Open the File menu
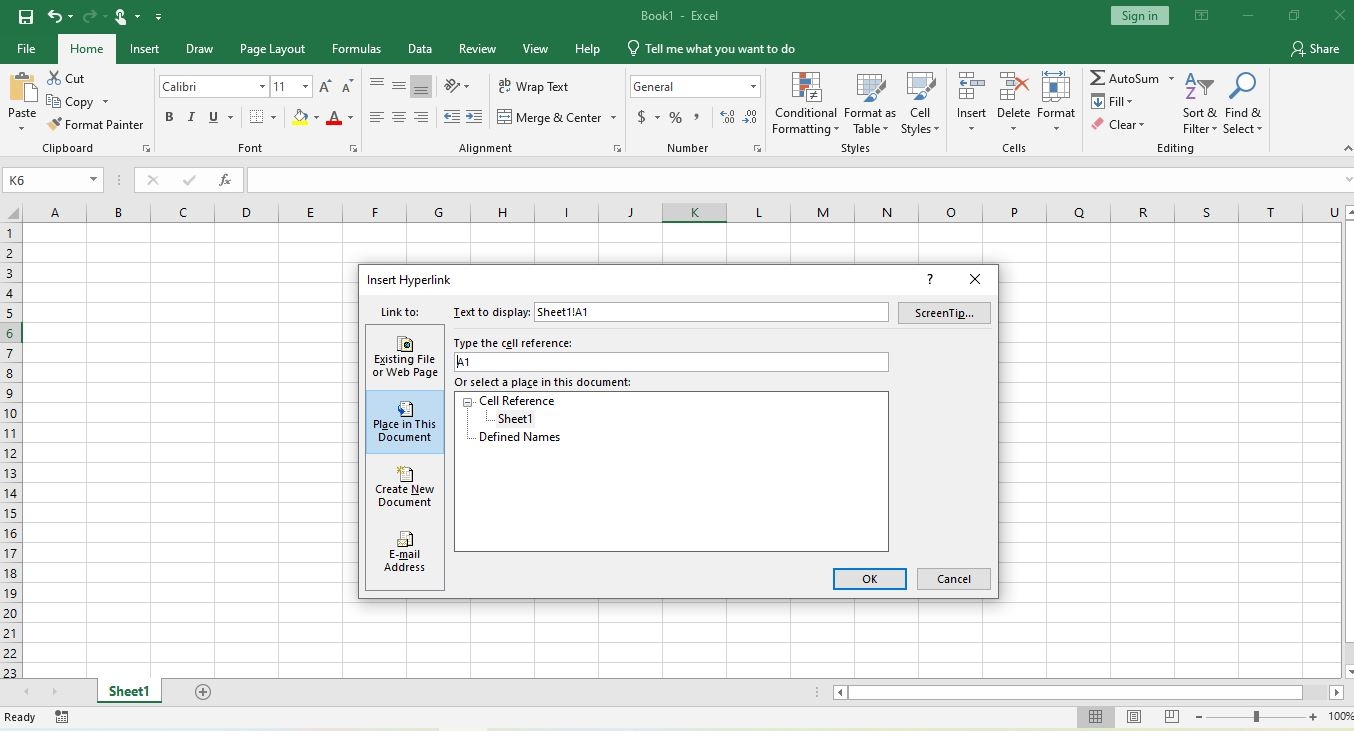The image size is (1354, 731). 26,48
